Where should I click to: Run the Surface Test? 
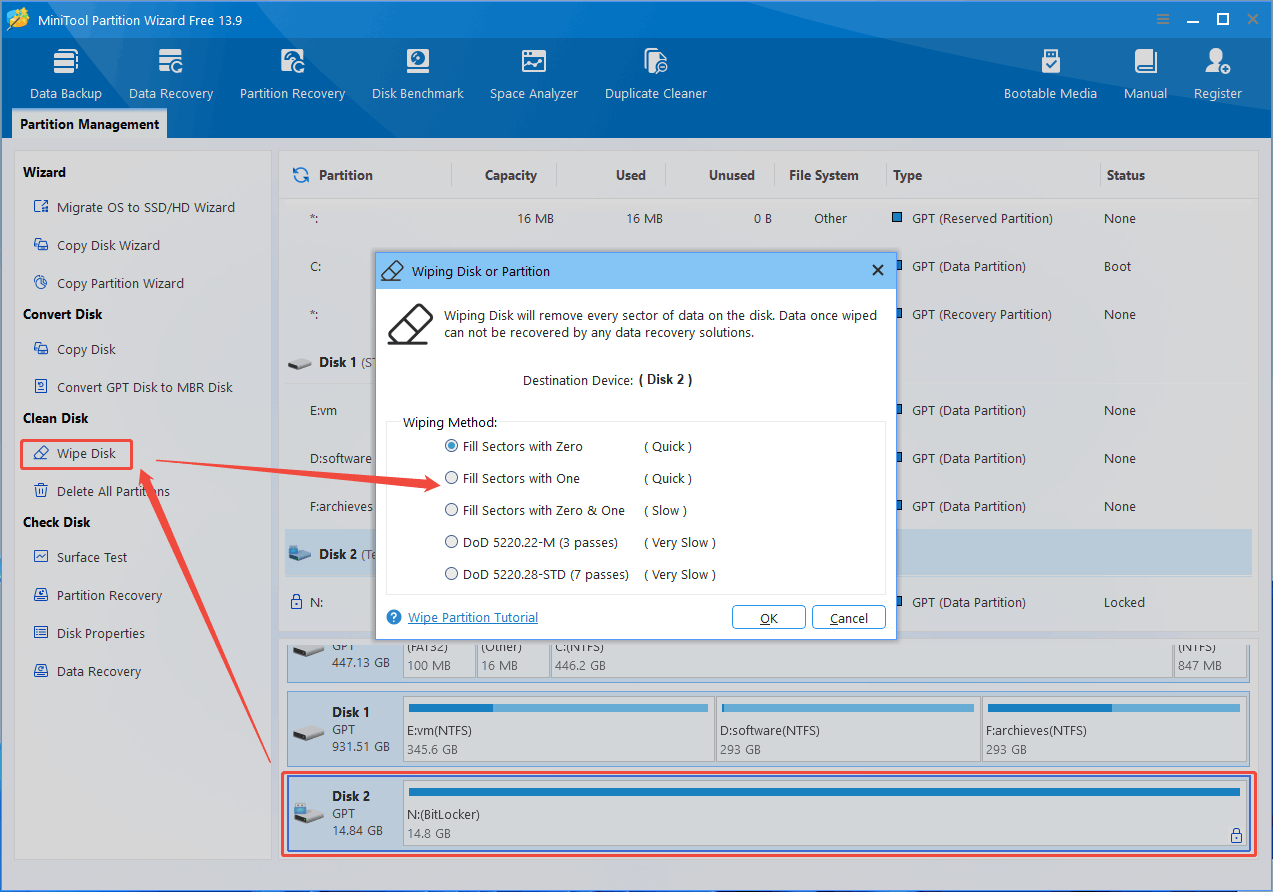tap(80, 557)
